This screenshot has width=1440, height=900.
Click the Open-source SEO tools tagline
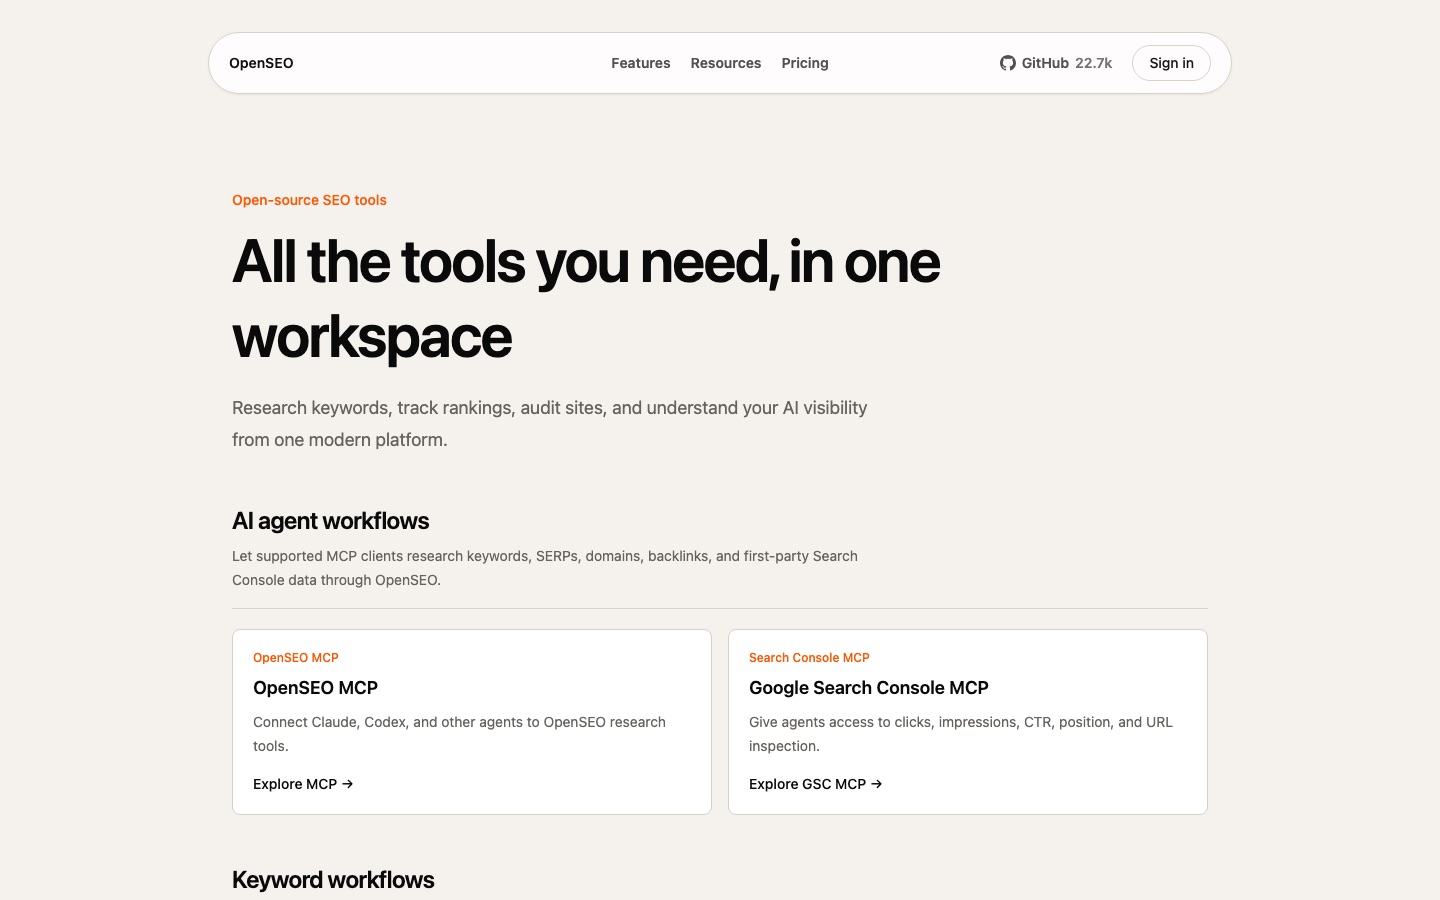click(x=309, y=200)
